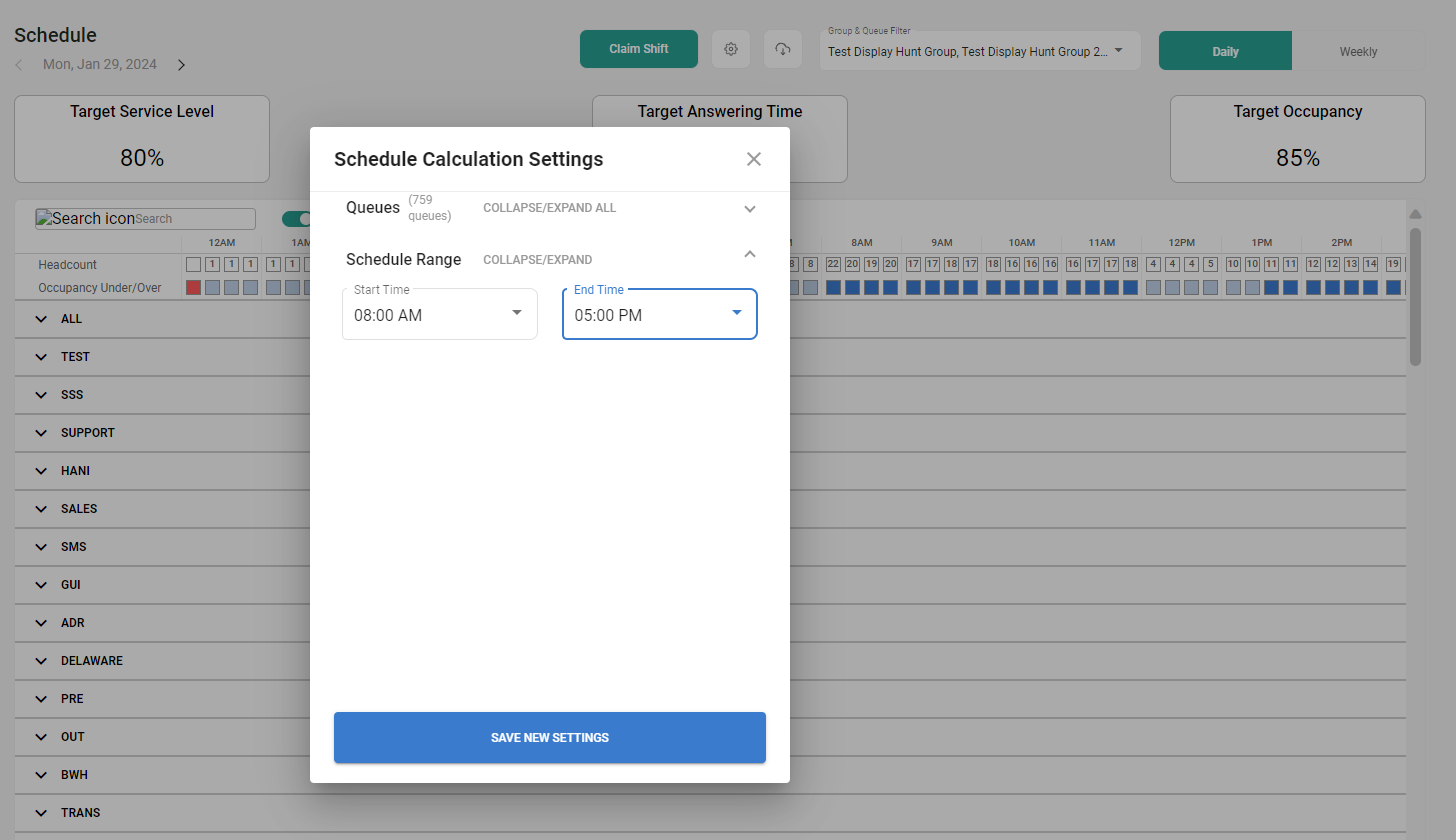The width and height of the screenshot is (1456, 840).
Task: Open schedule settings gear icon
Action: 731,49
